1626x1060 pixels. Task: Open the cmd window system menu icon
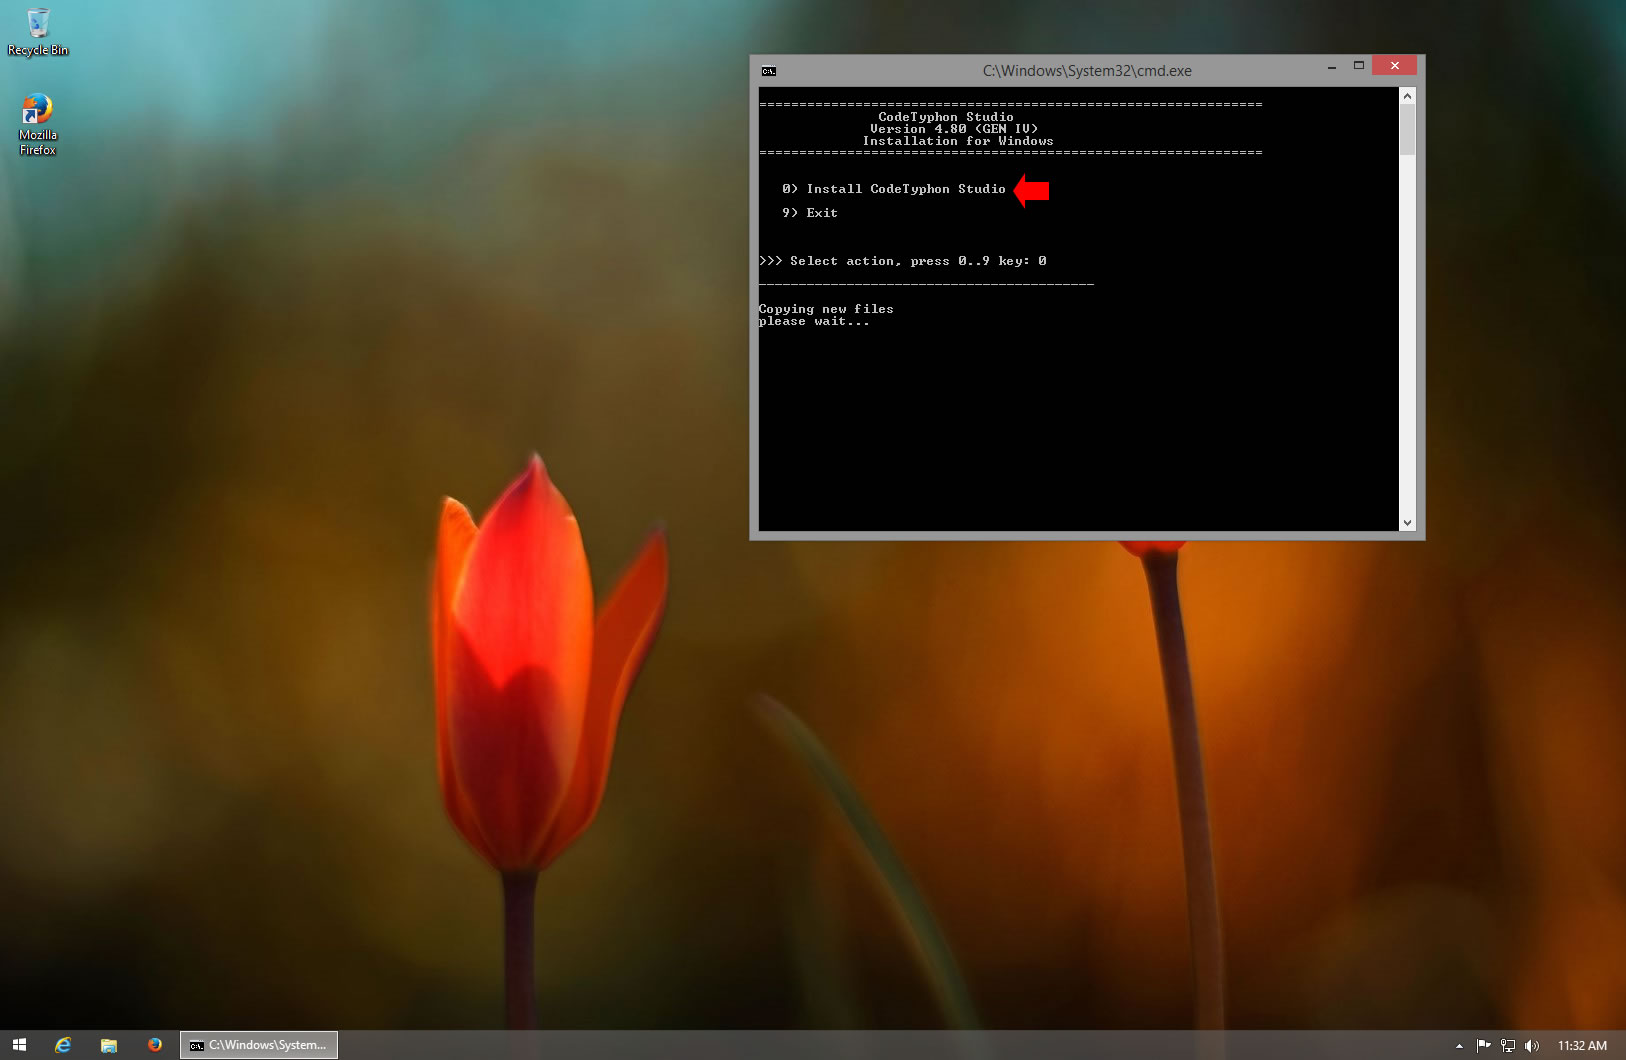768,71
